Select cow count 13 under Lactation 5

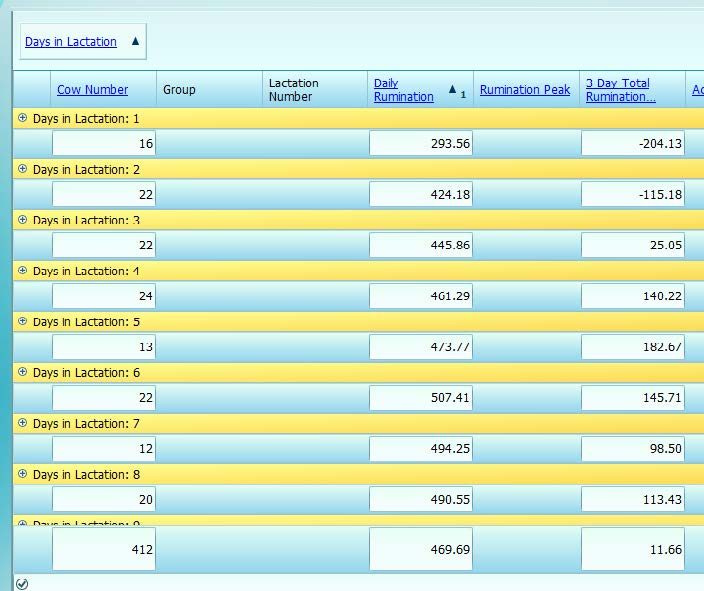(104, 347)
